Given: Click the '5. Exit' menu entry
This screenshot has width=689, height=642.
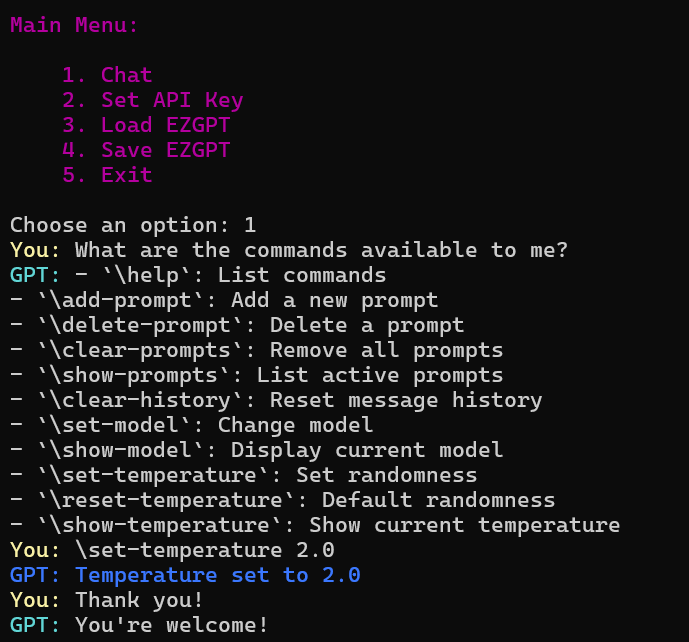Looking at the screenshot, I should click(x=107, y=175).
